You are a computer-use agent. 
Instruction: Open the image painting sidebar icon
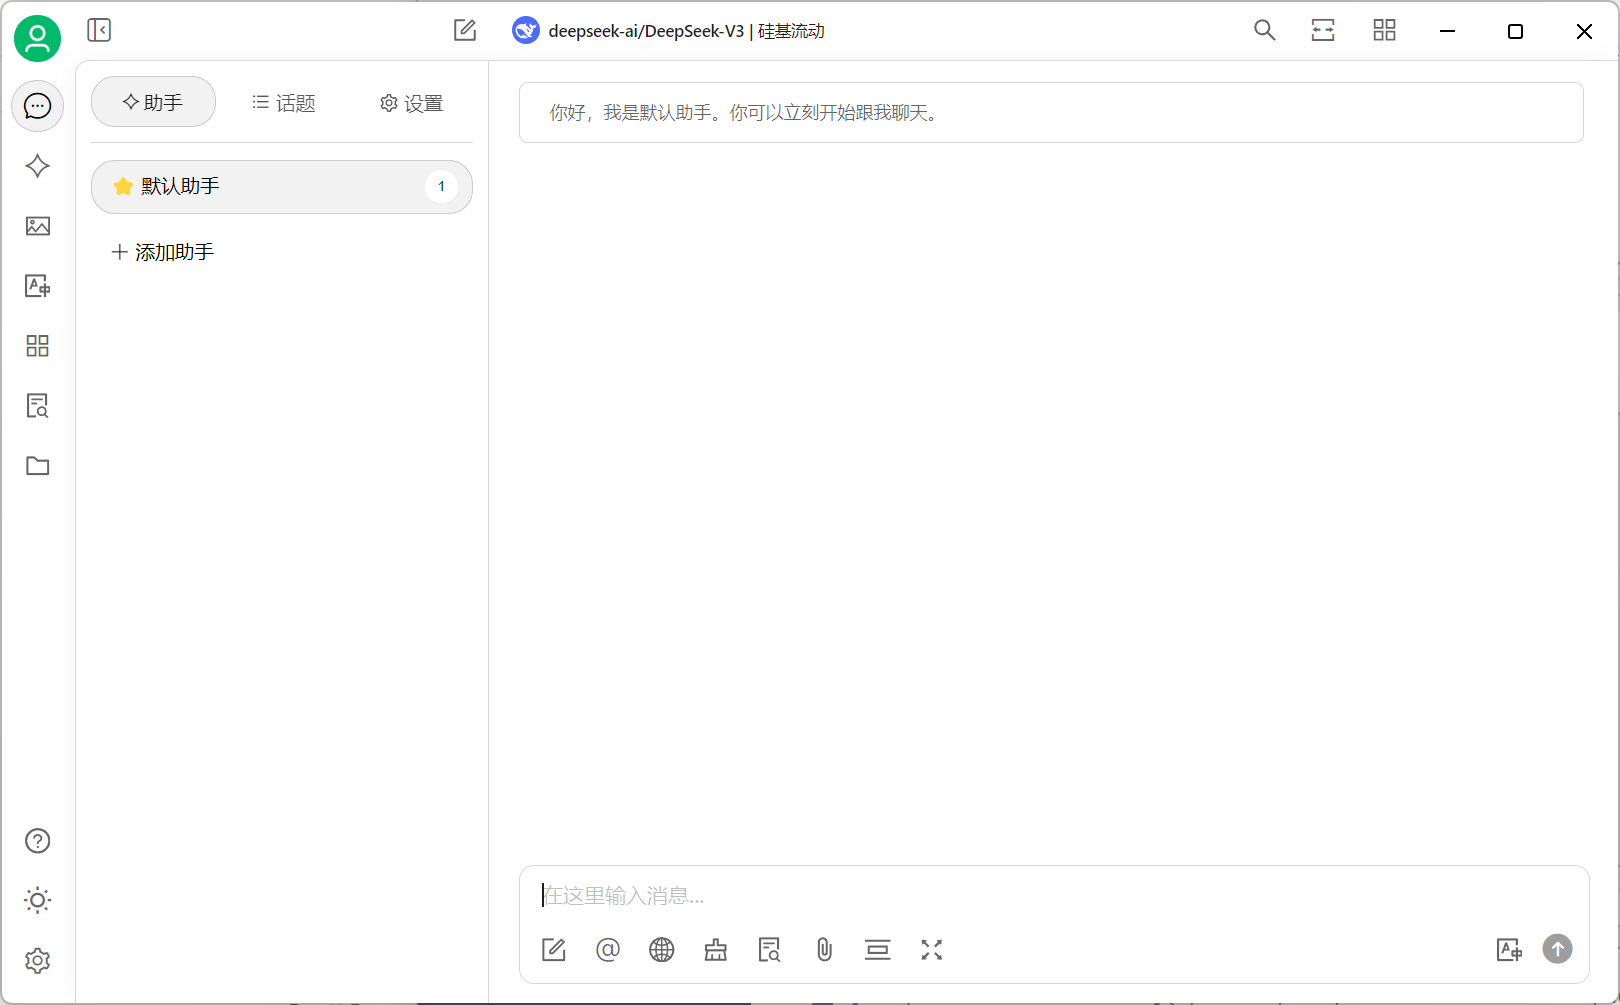pos(37,226)
